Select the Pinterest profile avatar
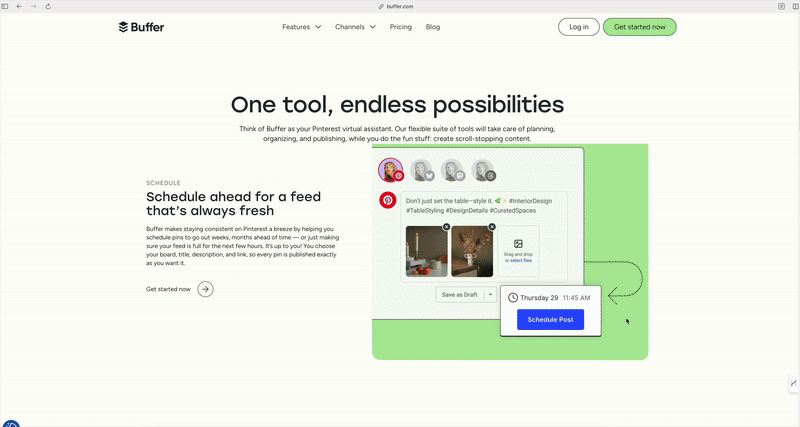 pyautogui.click(x=391, y=170)
